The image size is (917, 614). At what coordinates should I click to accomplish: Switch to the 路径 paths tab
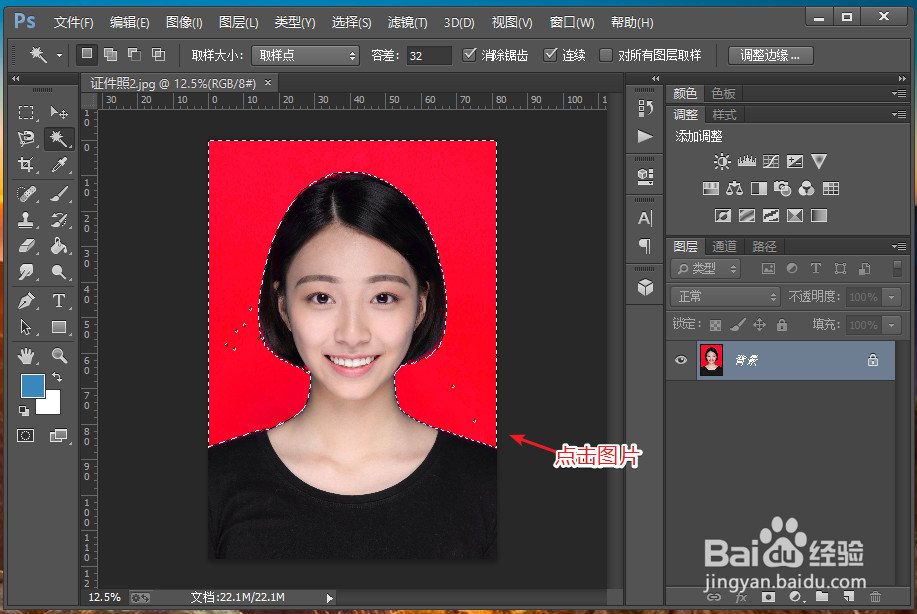(x=764, y=246)
